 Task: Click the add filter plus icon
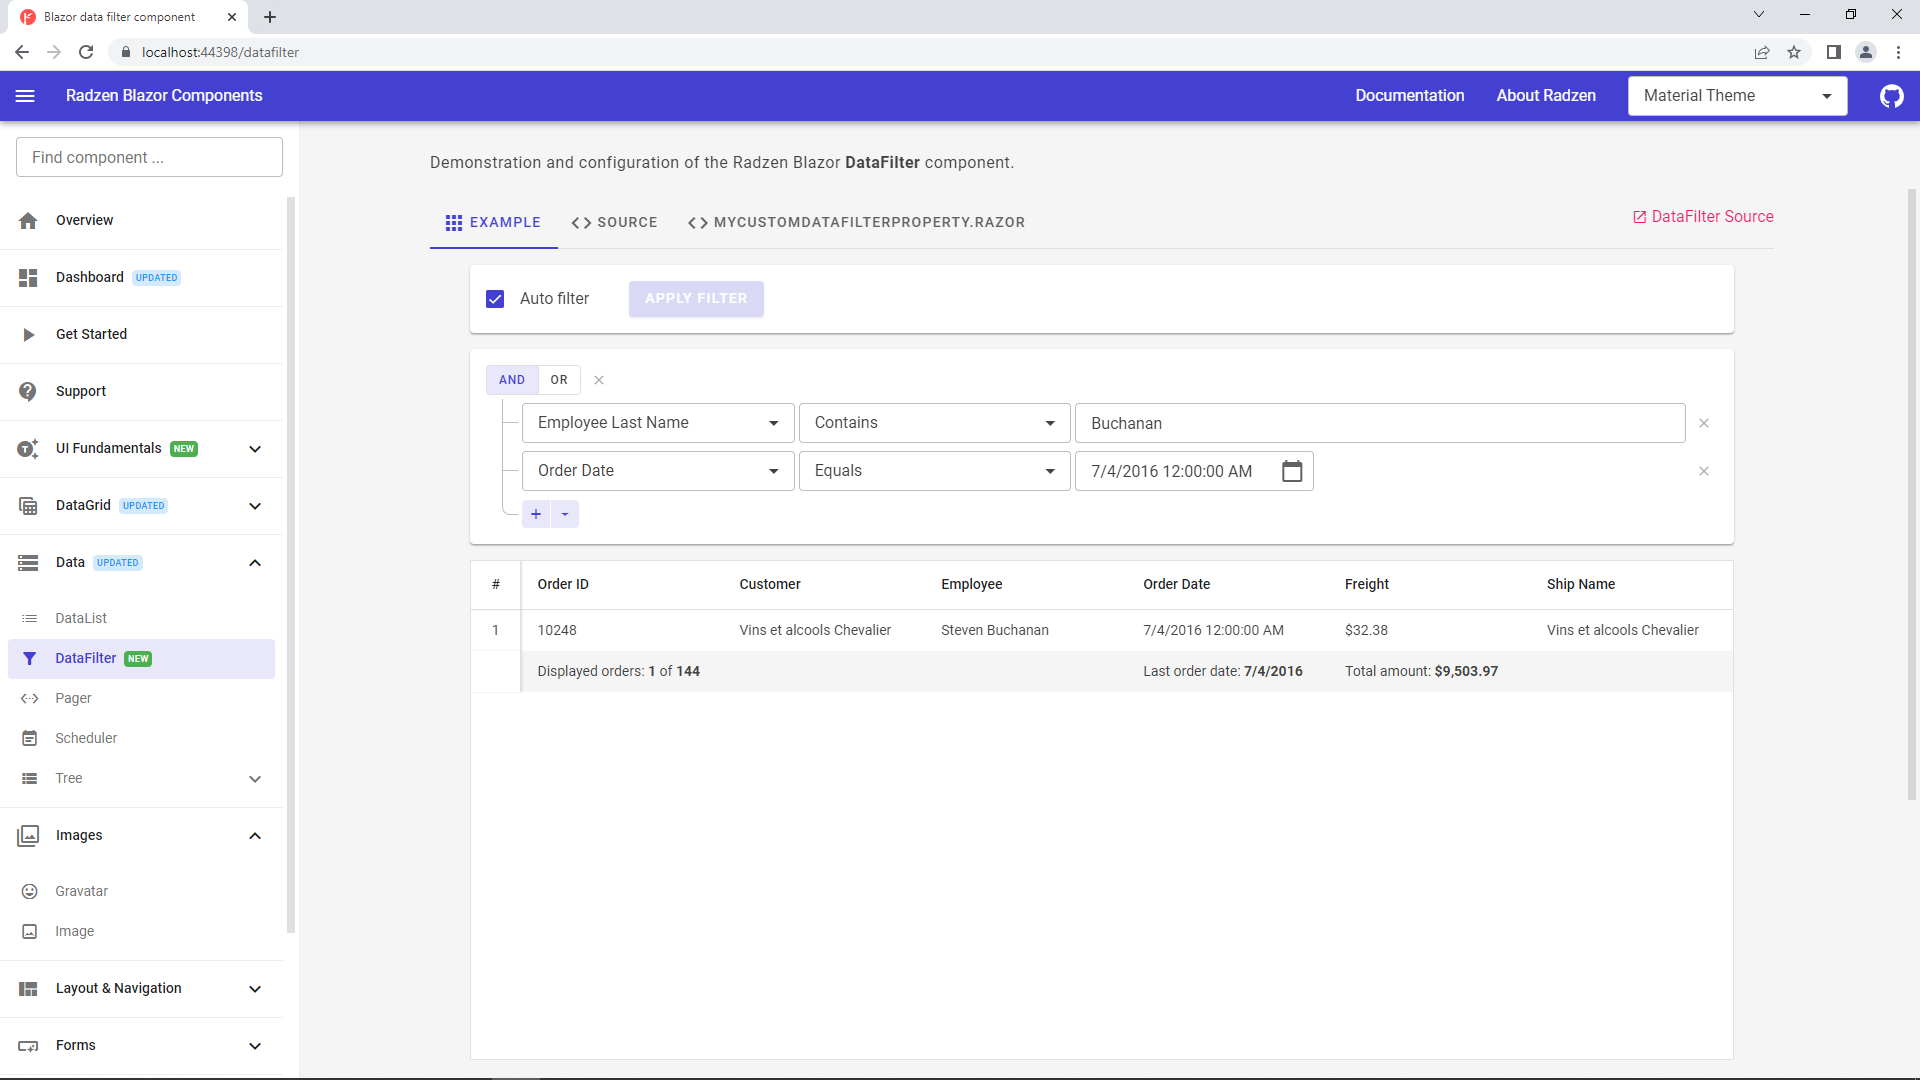(536, 513)
